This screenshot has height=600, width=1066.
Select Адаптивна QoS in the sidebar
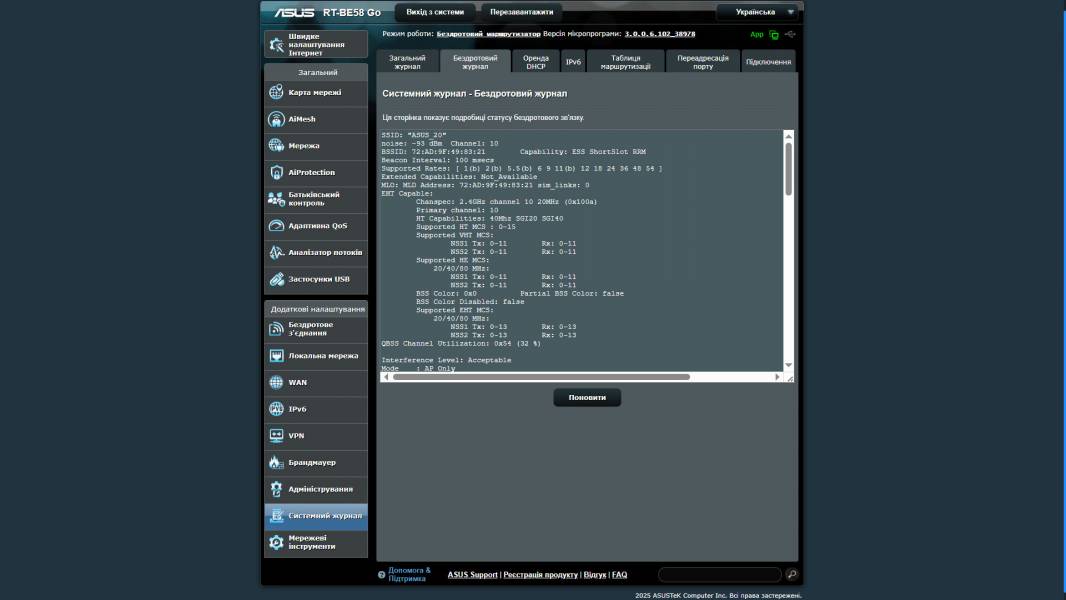(x=318, y=225)
